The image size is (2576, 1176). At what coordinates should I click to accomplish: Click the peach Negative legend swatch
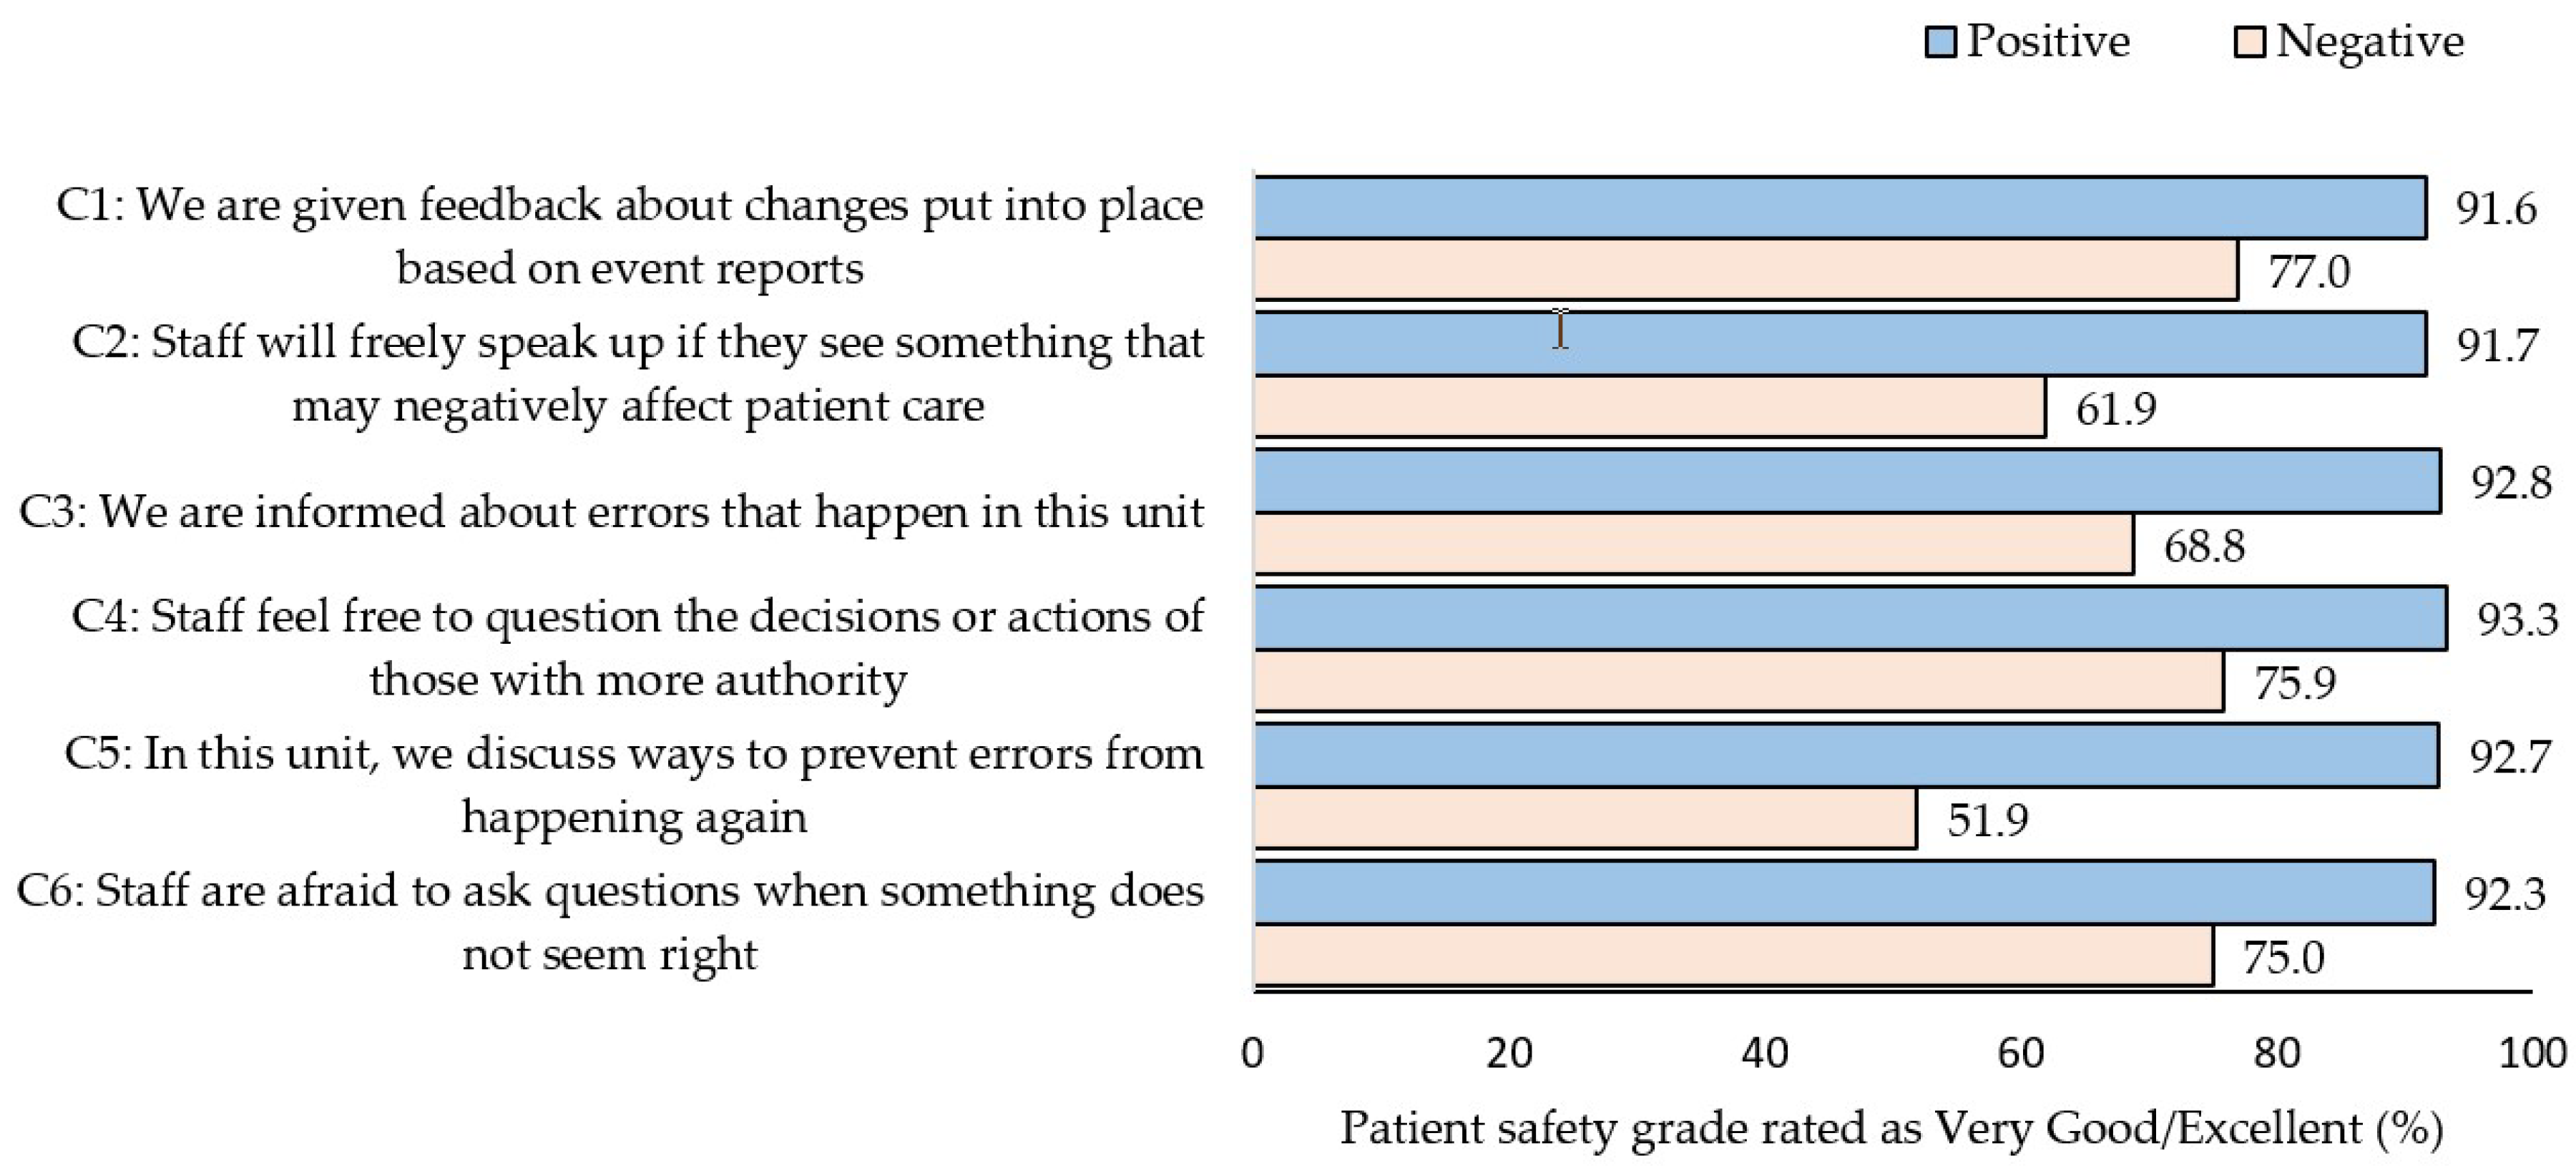tap(2250, 43)
